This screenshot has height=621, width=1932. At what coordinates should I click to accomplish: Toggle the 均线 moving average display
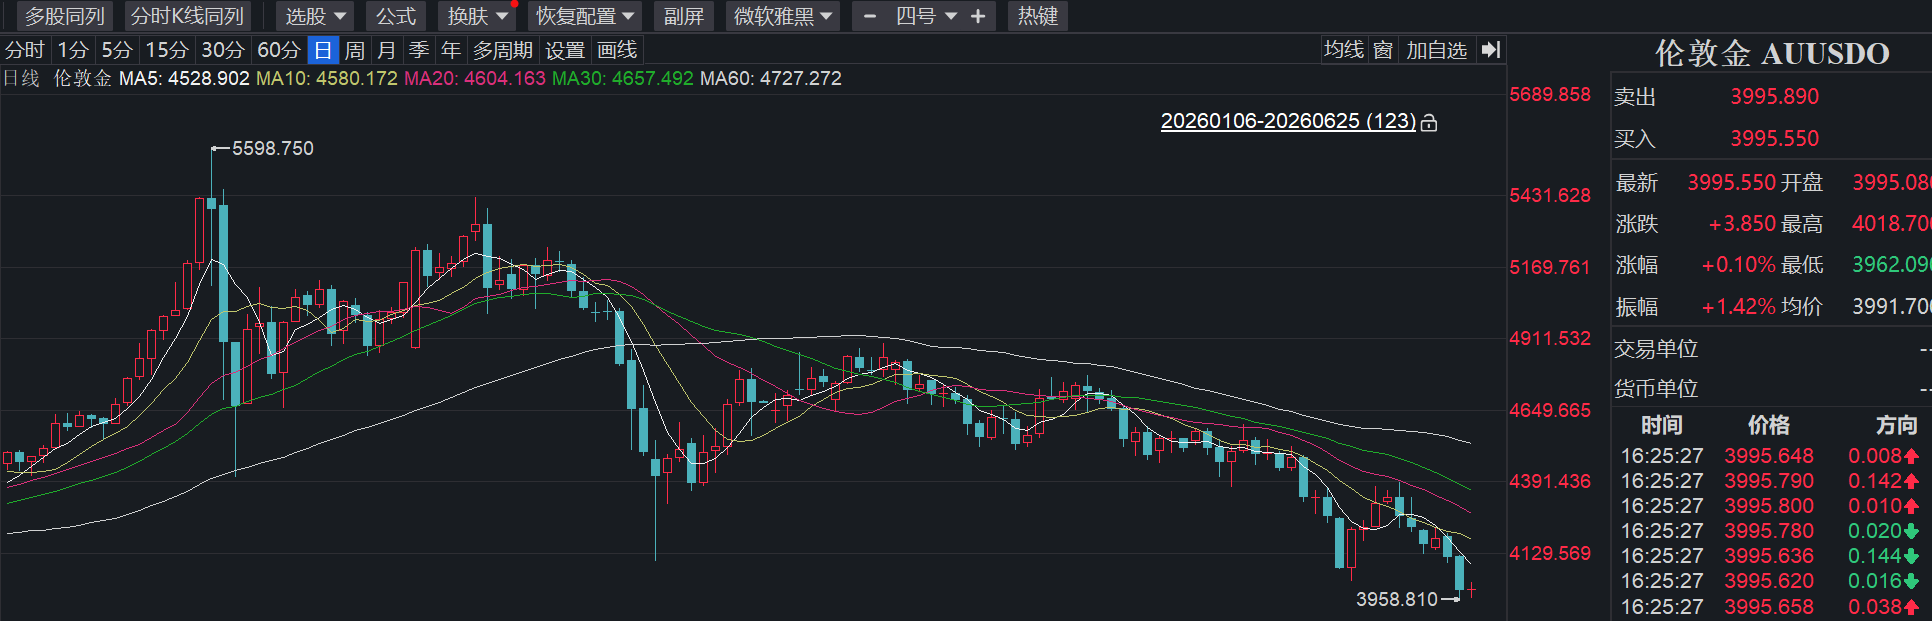(x=1344, y=50)
